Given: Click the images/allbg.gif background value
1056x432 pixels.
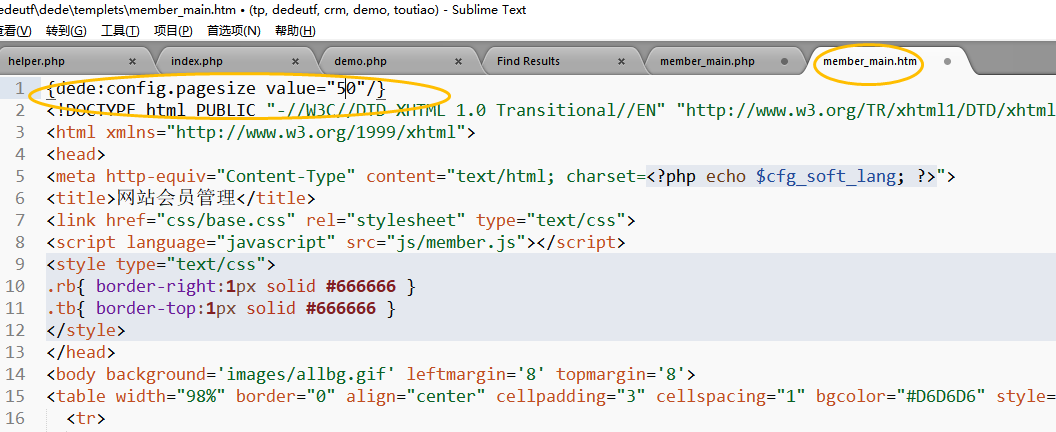Looking at the screenshot, I should point(306,374).
